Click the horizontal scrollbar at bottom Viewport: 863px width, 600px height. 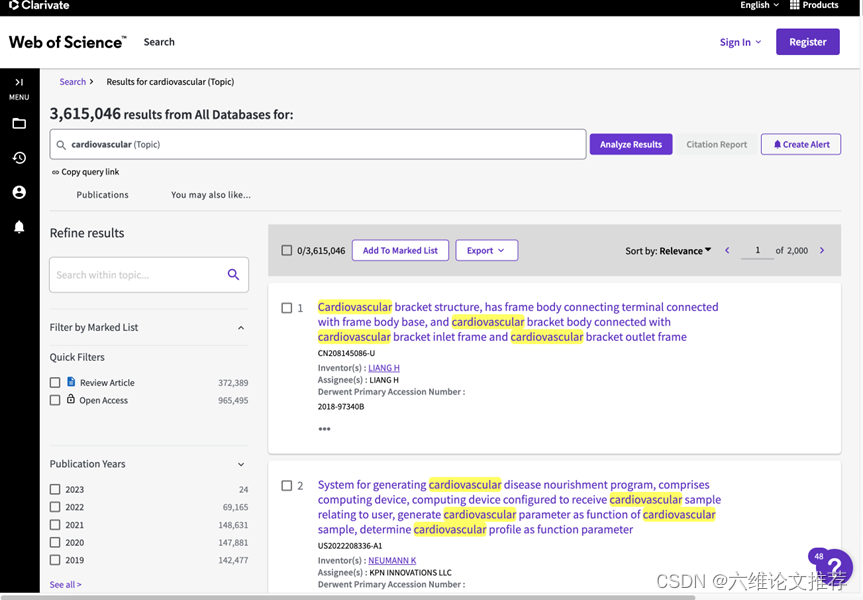(x=348, y=597)
